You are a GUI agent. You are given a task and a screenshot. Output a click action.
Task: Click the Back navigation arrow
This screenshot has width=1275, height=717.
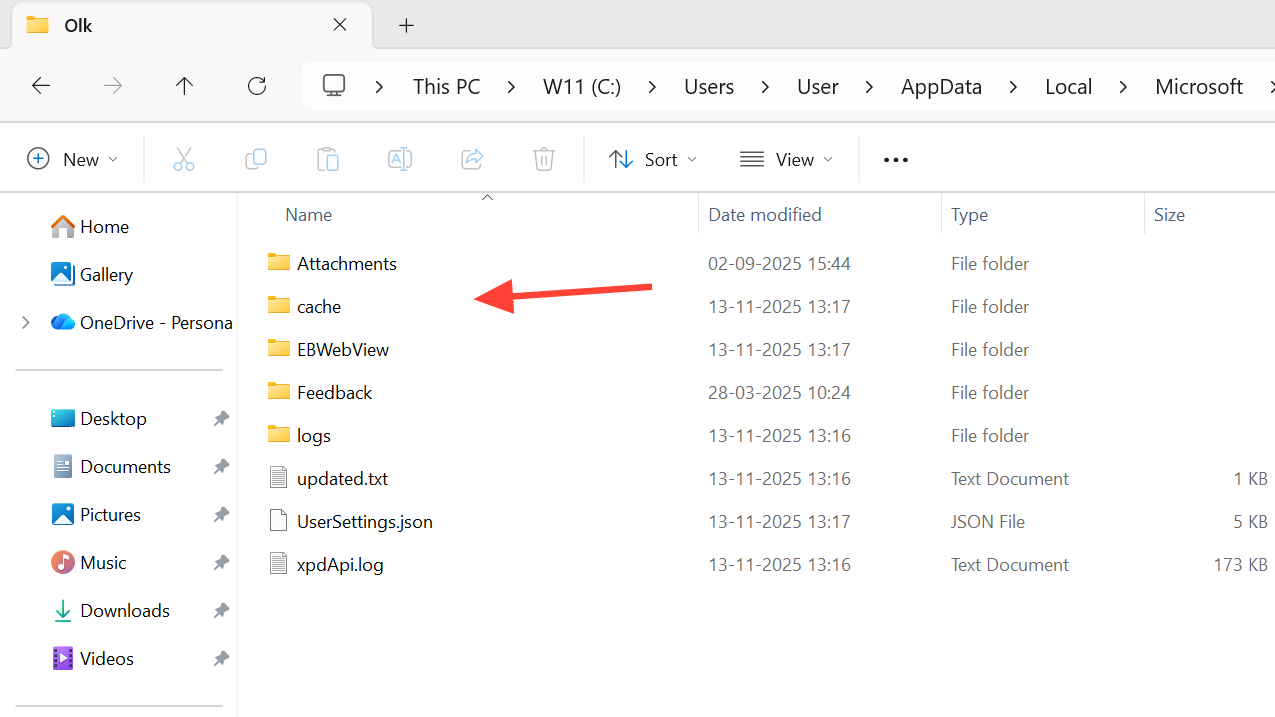coord(41,86)
